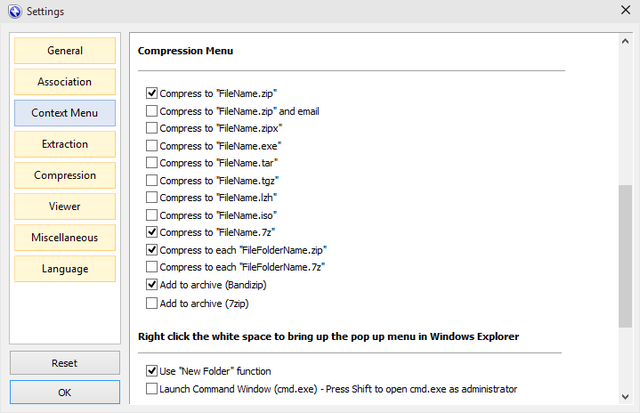
Task: Check Add to archive (7zip)
Action: 152,302
